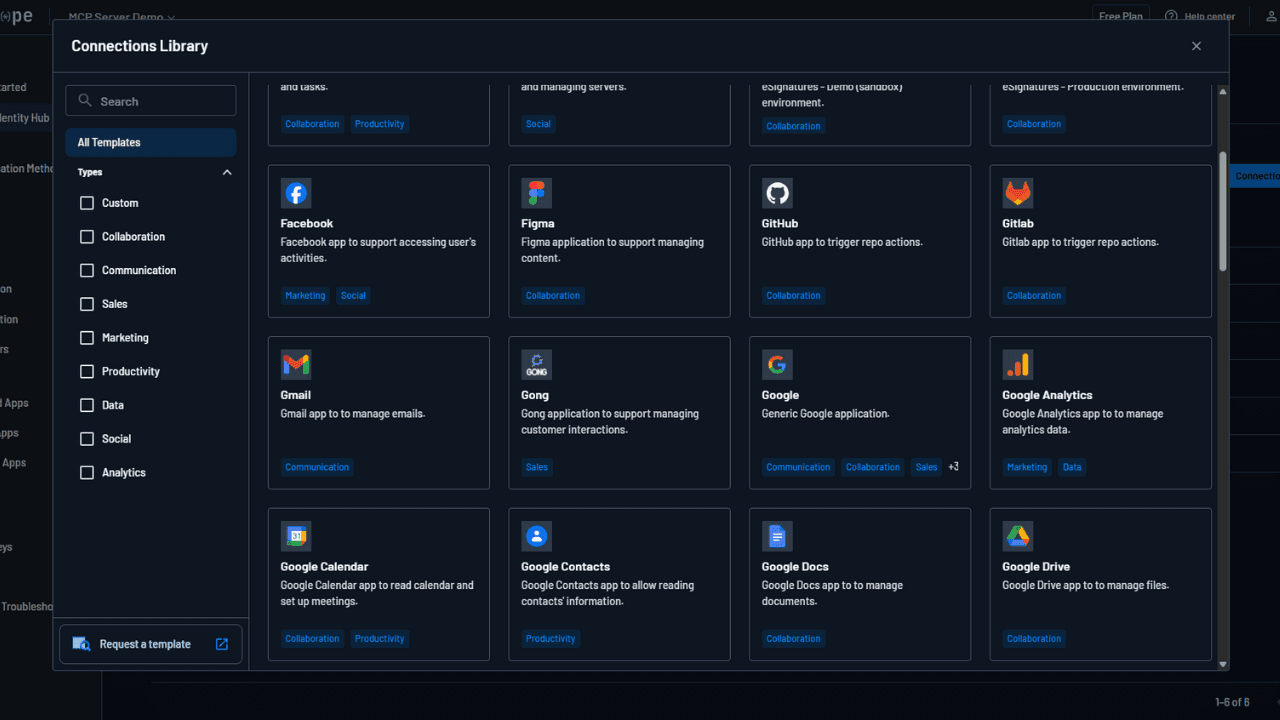The height and width of the screenshot is (720, 1280).
Task: Click inside the Search templates field
Action: [150, 100]
